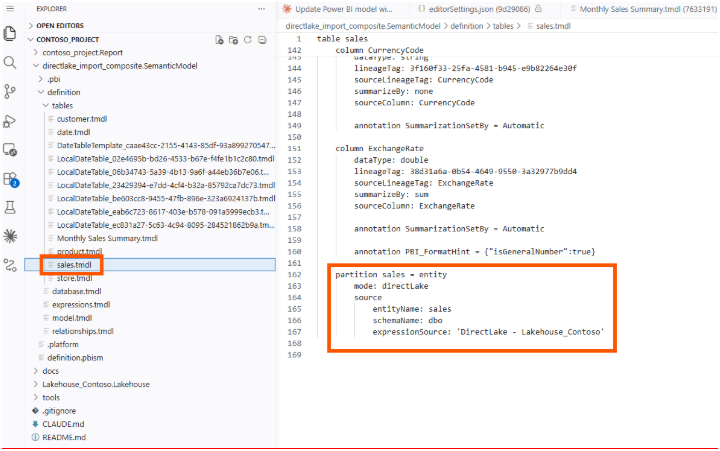The image size is (720, 451).
Task: Click line 'entityName: sales'
Action: coord(412,309)
